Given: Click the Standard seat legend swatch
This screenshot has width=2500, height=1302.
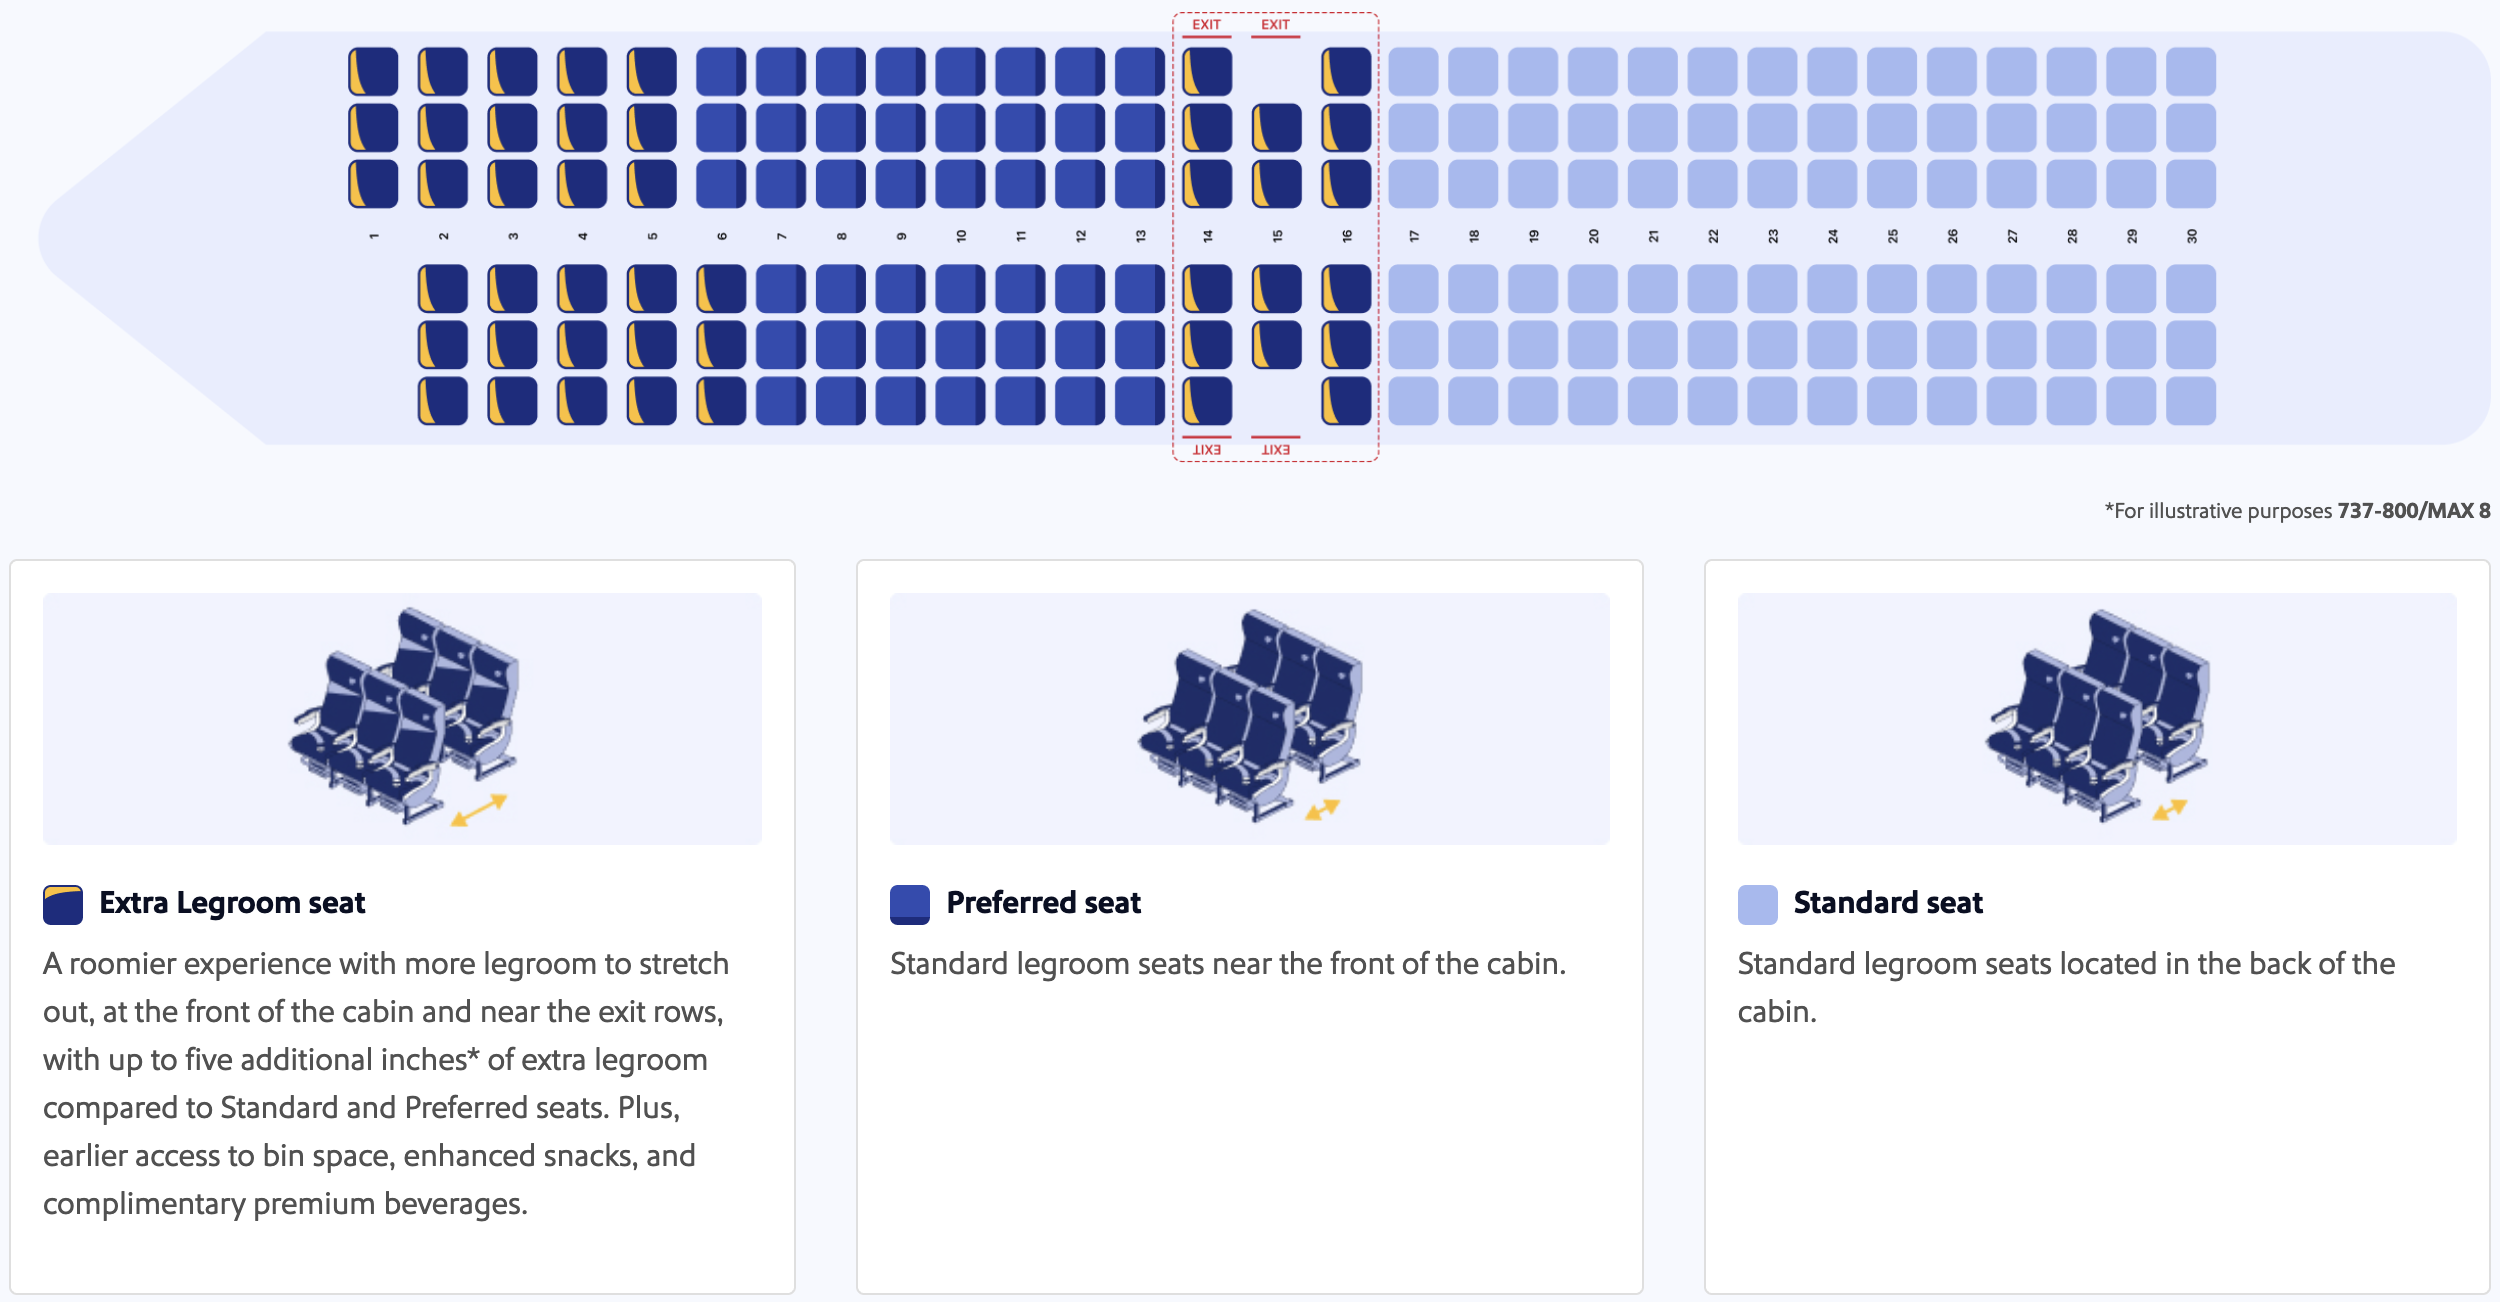Looking at the screenshot, I should pos(1757,904).
